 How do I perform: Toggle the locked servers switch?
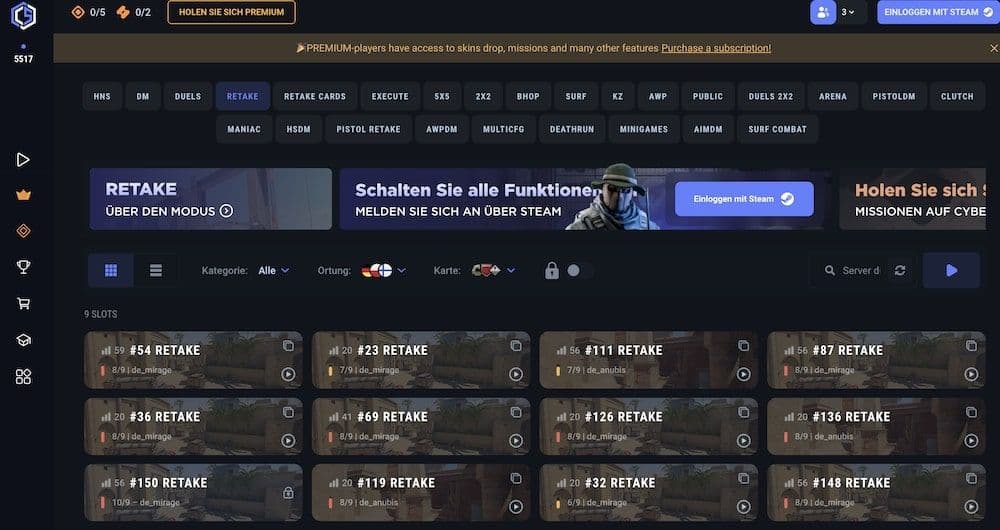[x=578, y=270]
